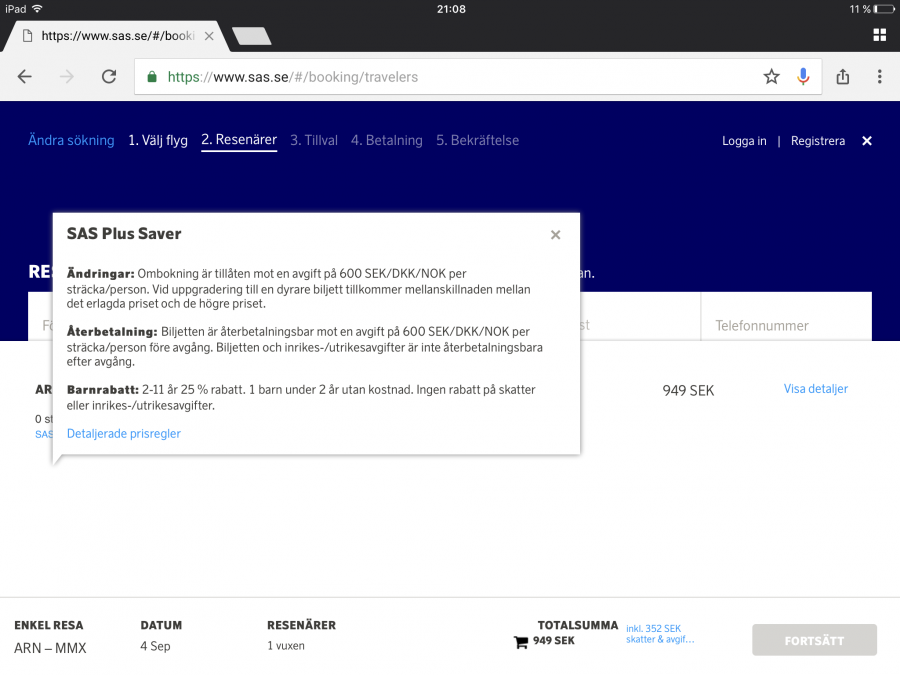Open a new browser tab
The height and width of the screenshot is (675, 900).
pos(250,36)
